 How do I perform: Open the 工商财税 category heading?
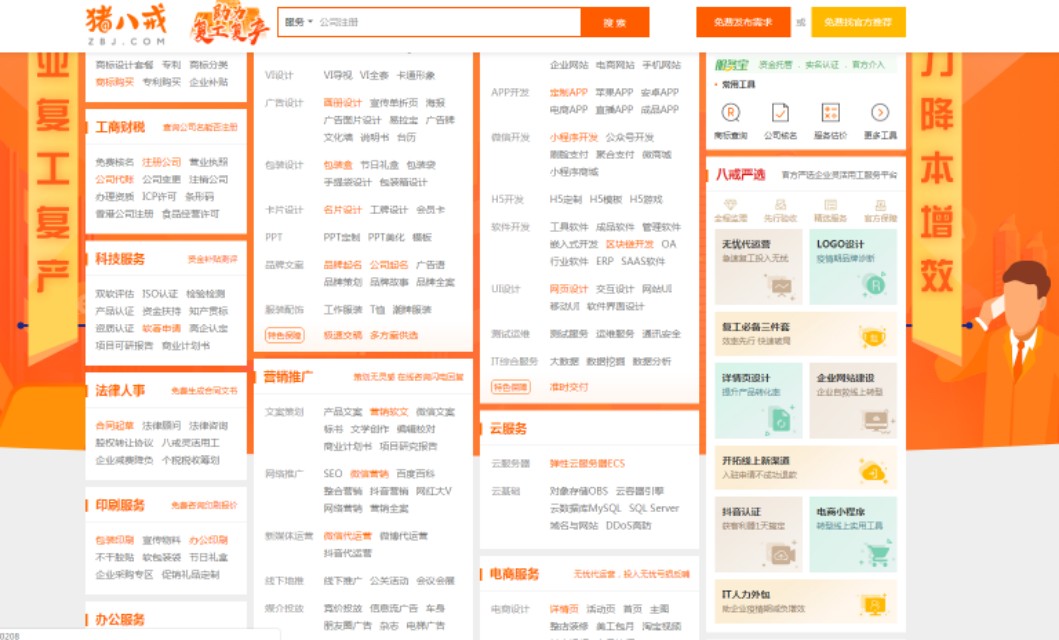click(x=120, y=127)
